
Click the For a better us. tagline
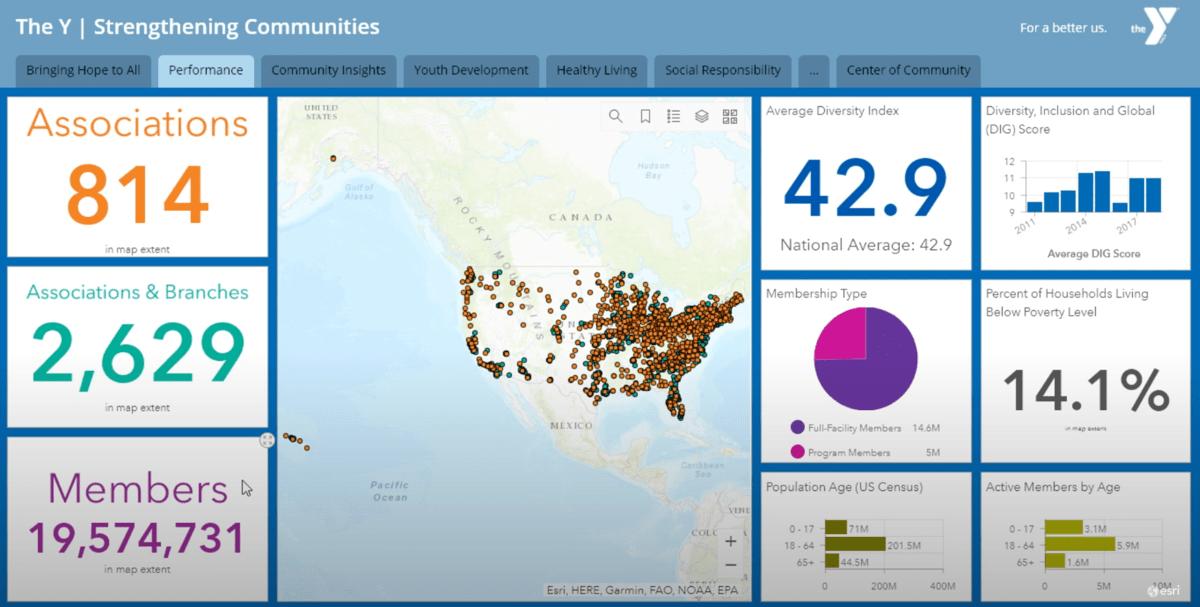tap(1063, 28)
